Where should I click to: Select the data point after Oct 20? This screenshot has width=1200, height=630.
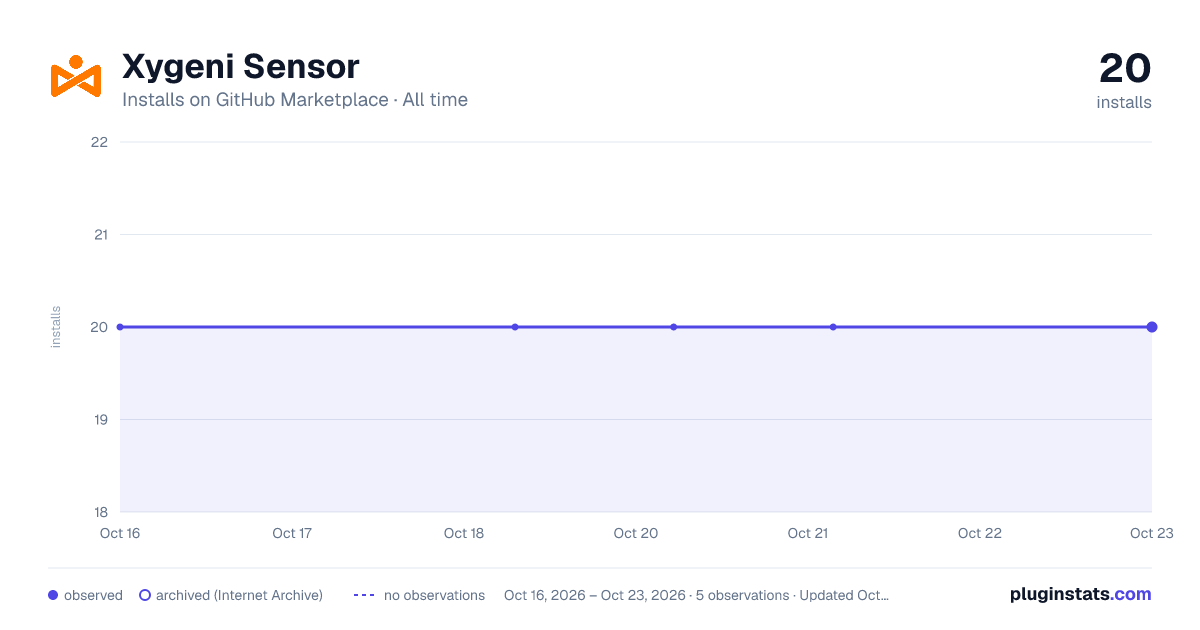pyautogui.click(x=674, y=327)
